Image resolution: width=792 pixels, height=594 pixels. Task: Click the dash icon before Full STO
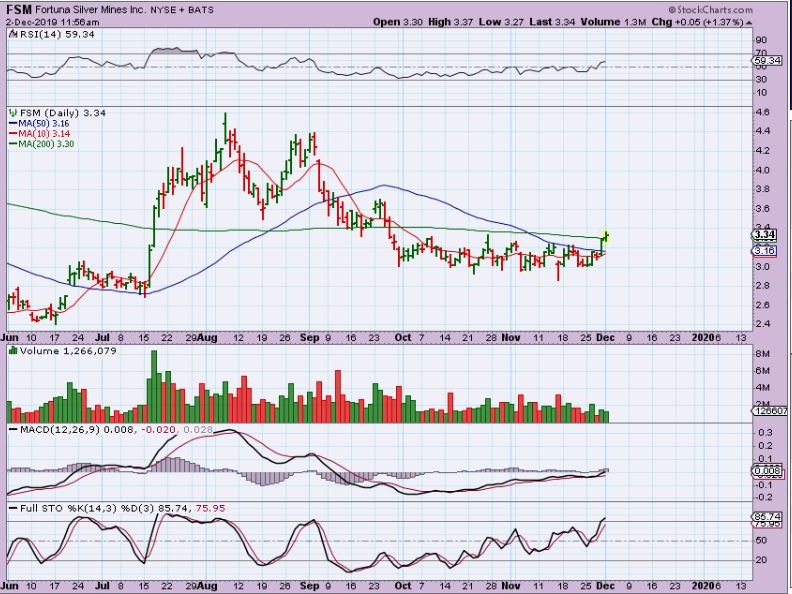[x=13, y=509]
